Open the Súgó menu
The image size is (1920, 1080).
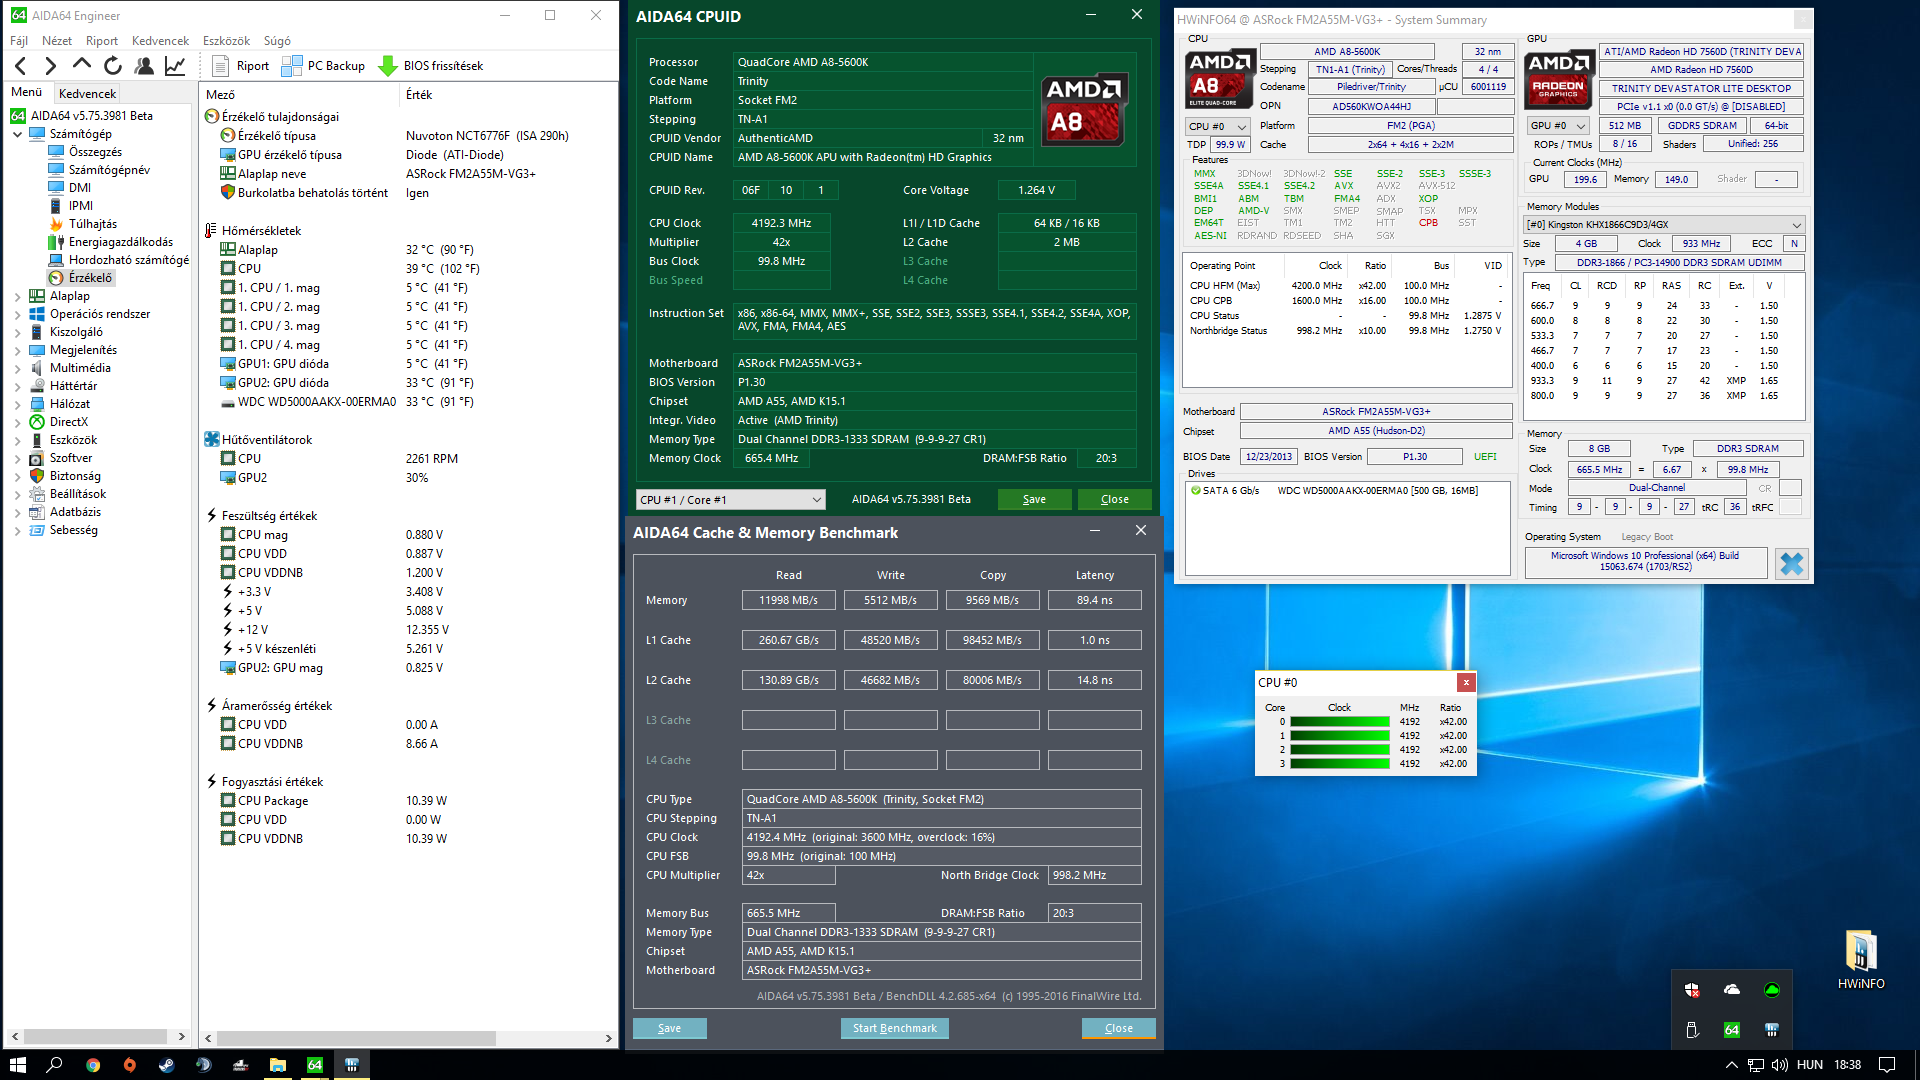(277, 41)
